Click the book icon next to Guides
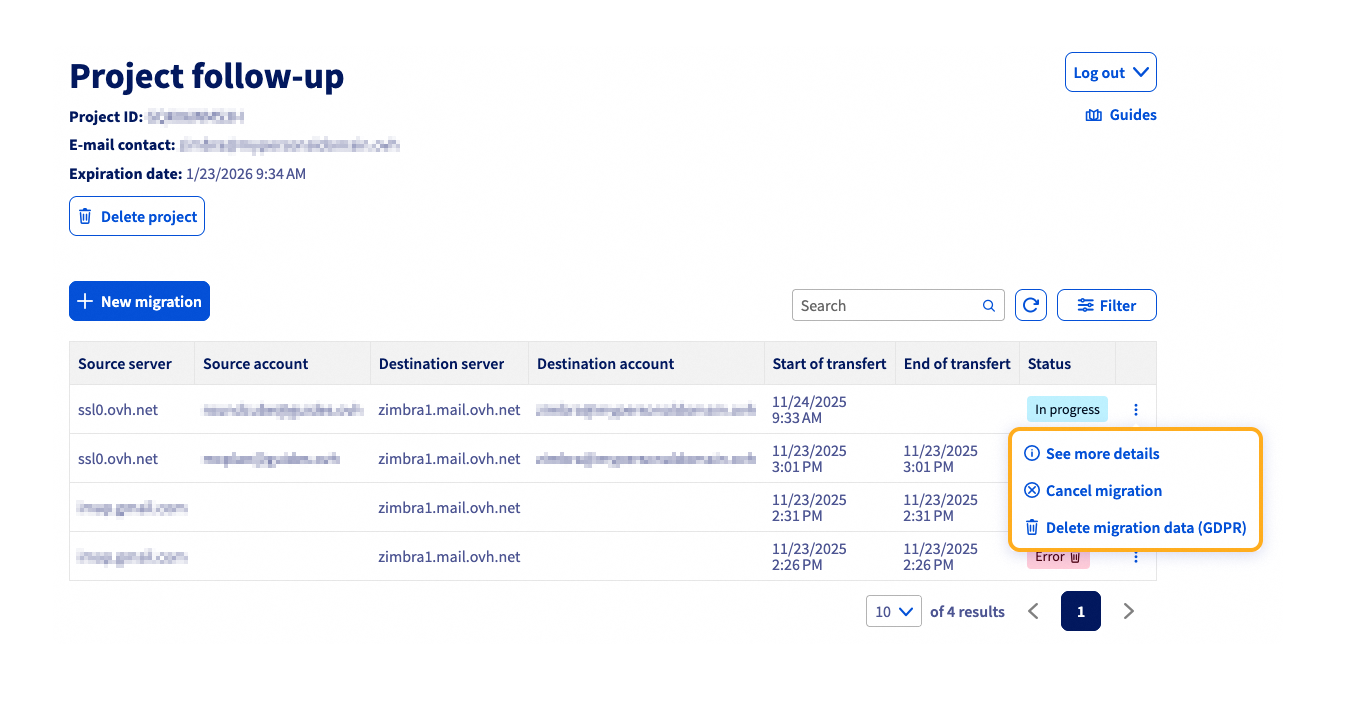This screenshot has height=716, width=1367. tap(1094, 116)
